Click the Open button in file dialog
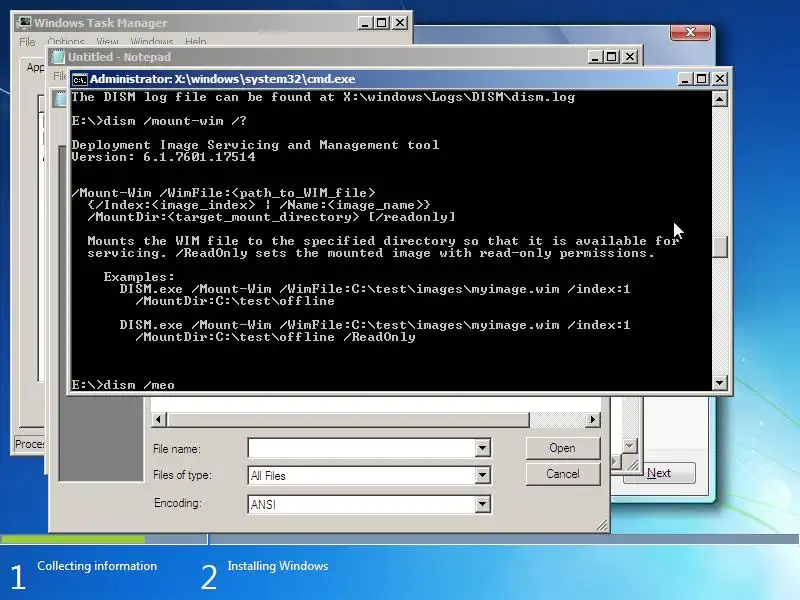This screenshot has width=800, height=600. click(563, 448)
